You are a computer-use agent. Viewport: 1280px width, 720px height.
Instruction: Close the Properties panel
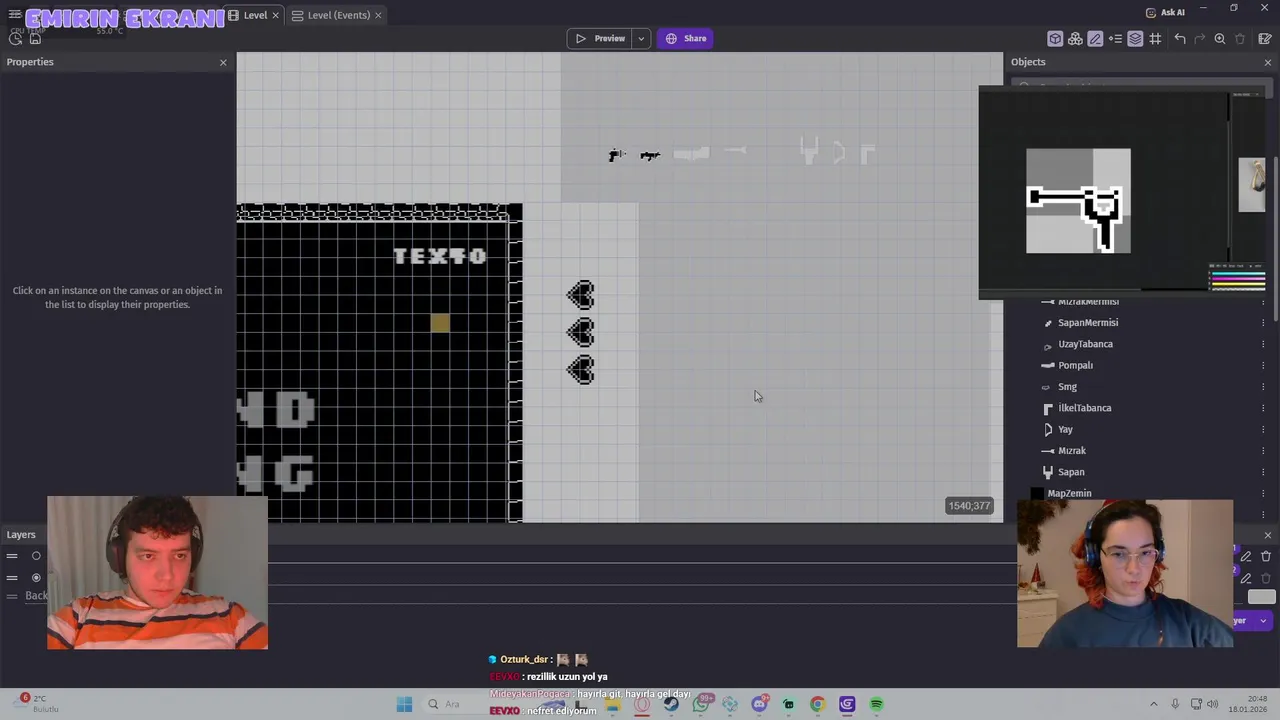(x=223, y=62)
